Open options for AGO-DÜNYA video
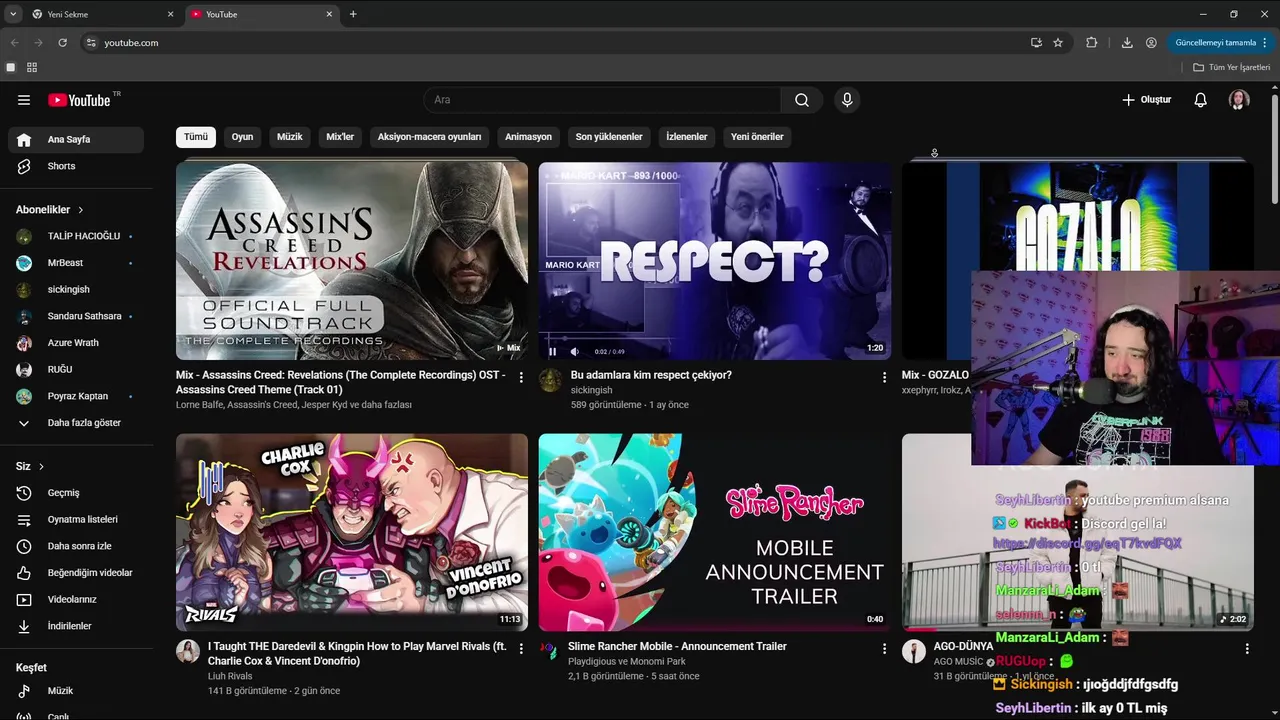Viewport: 1280px width, 720px height. pos(1247,648)
